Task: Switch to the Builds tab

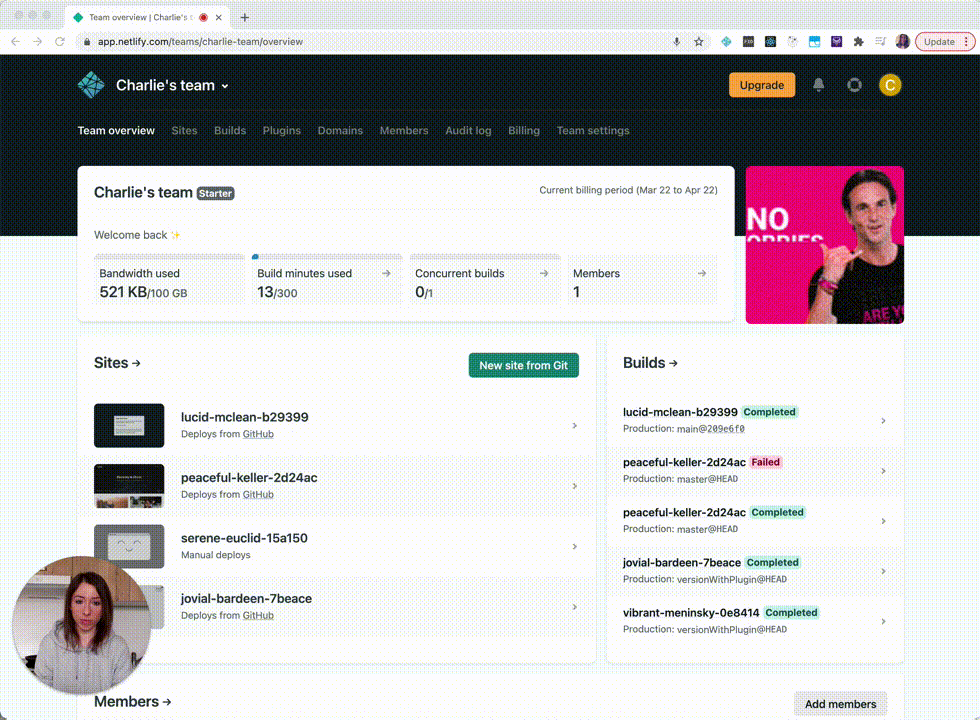Action: [230, 131]
